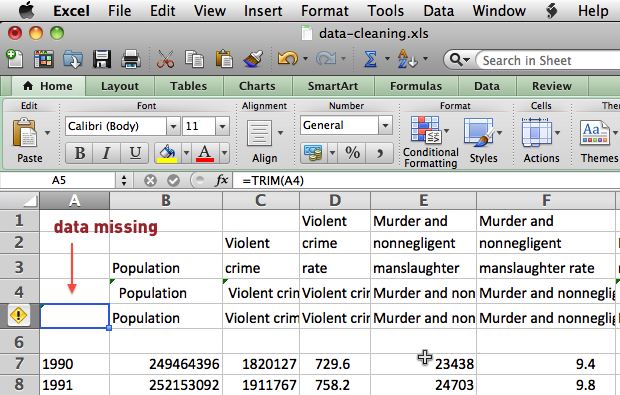Click the Print icon

(131, 60)
